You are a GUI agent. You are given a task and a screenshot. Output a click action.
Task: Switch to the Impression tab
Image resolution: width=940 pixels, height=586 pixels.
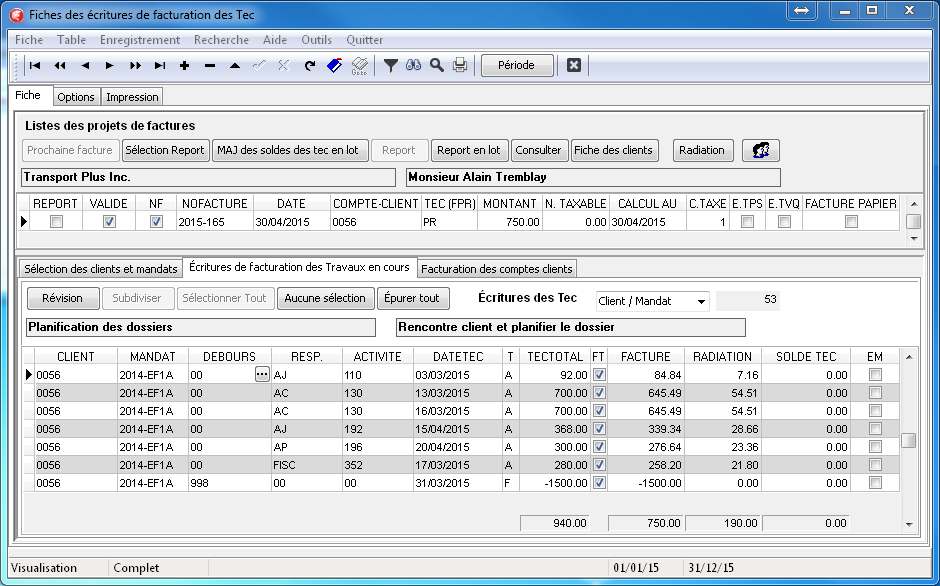(132, 97)
